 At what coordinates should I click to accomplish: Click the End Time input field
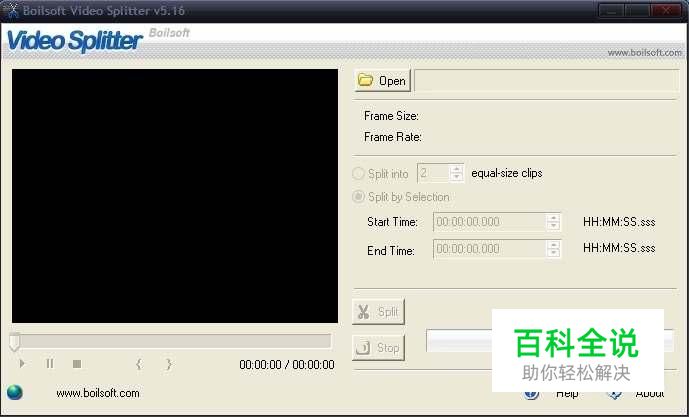coord(490,249)
